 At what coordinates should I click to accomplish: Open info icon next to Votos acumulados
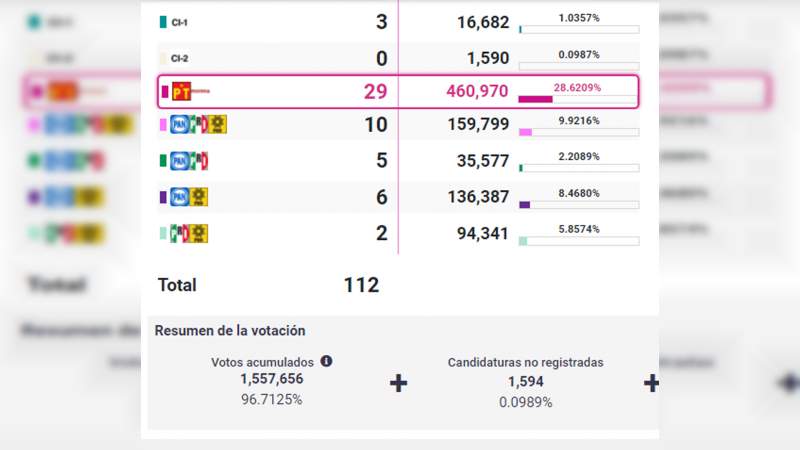[327, 361]
